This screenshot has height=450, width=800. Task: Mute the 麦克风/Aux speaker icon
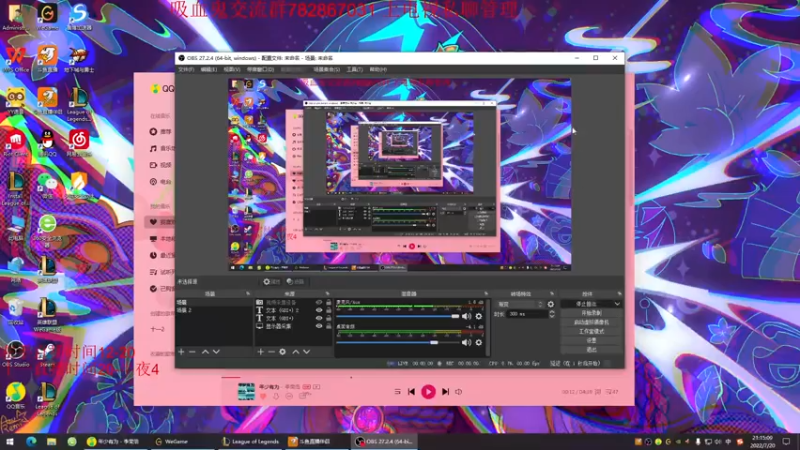(466, 316)
